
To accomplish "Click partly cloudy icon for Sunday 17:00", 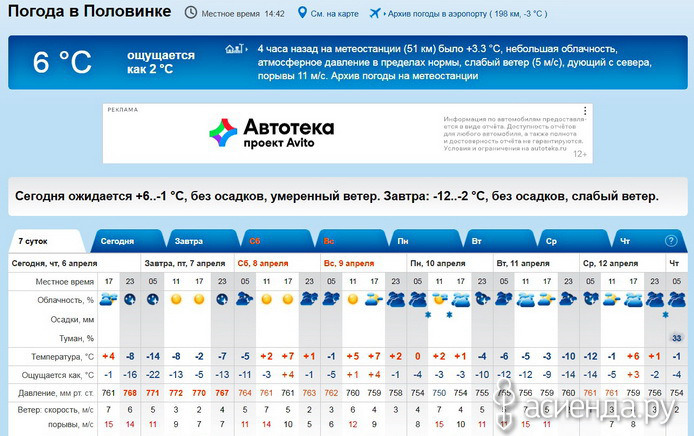I will pos(374,300).
